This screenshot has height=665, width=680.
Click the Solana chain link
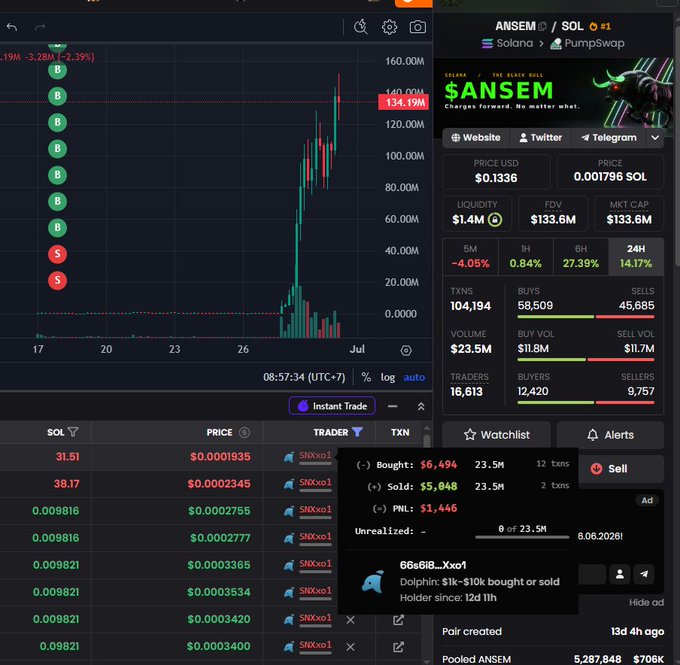pyautogui.click(x=507, y=43)
